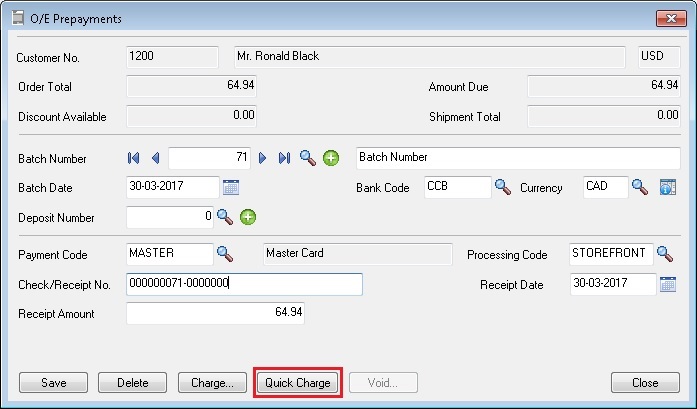Click the Payment Code field MASTER
The height and width of the screenshot is (409, 697).
point(170,254)
